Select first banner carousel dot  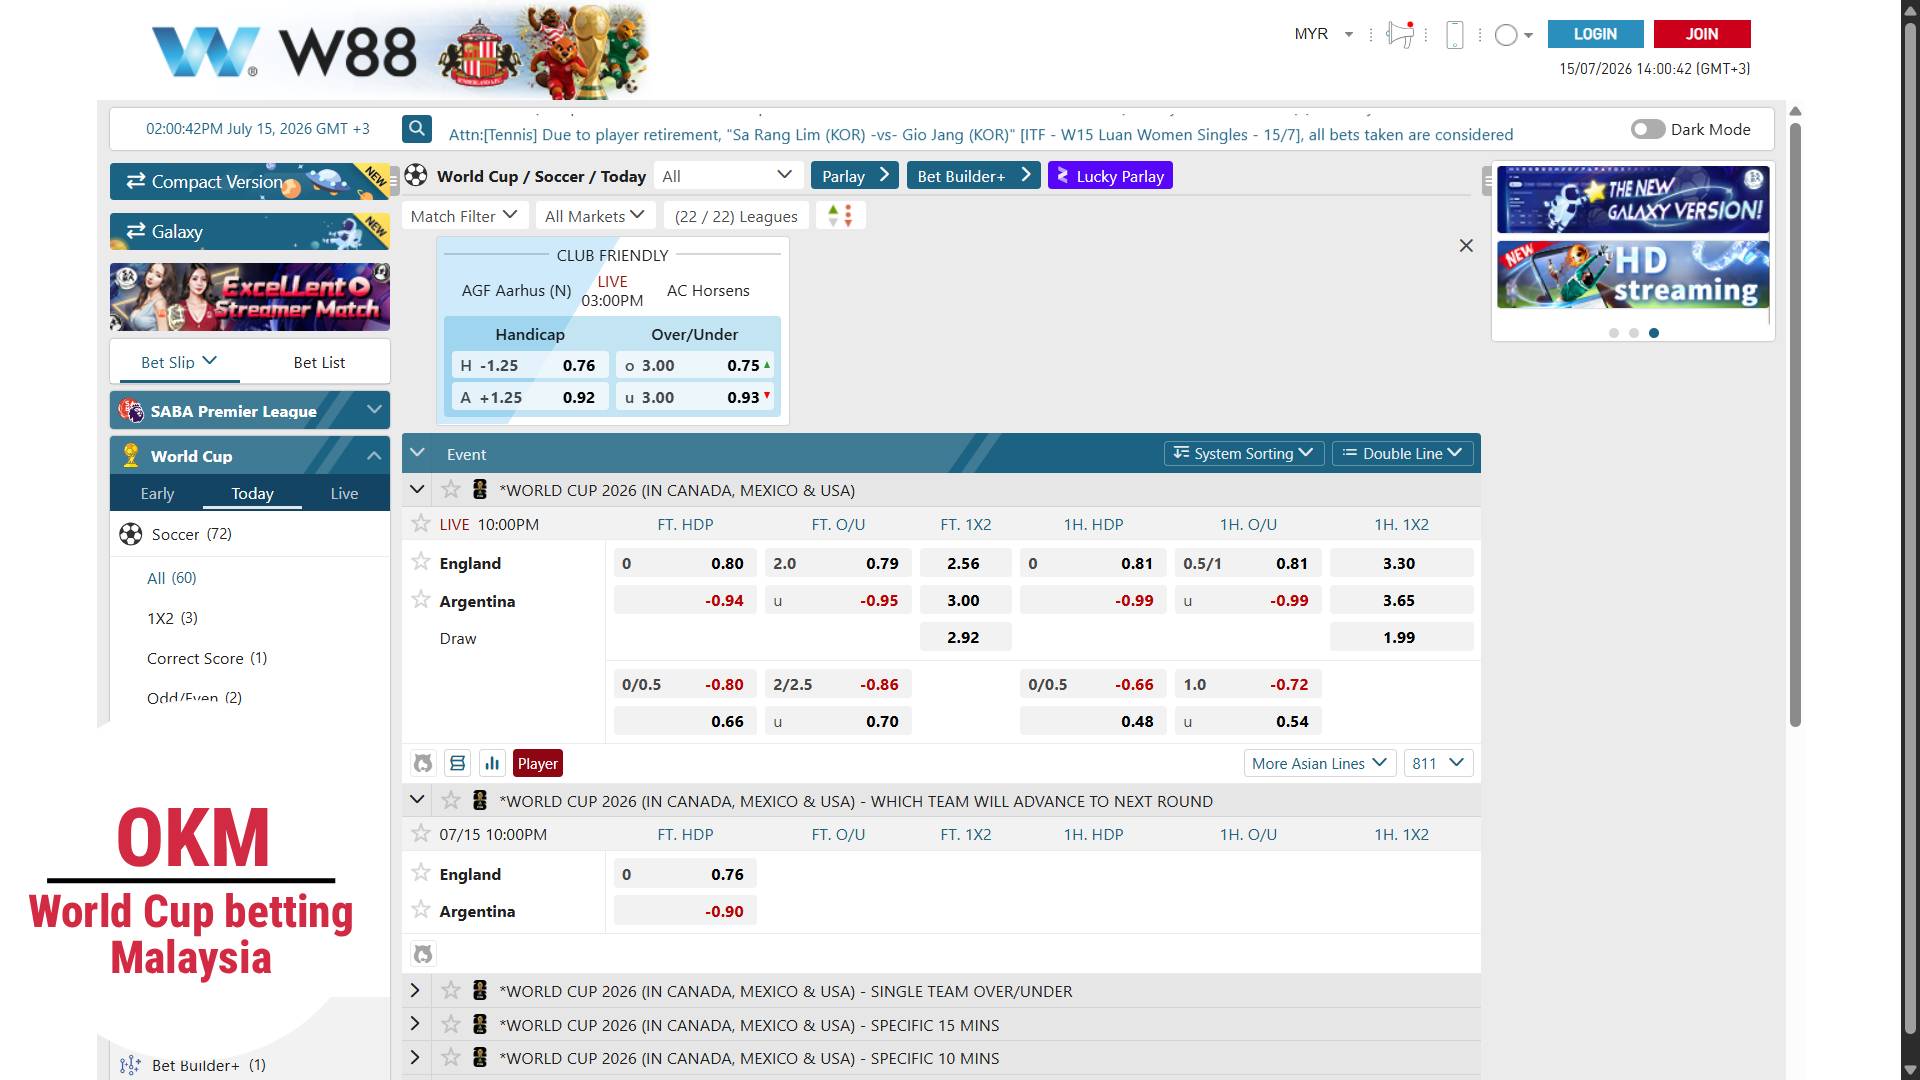[1613, 333]
